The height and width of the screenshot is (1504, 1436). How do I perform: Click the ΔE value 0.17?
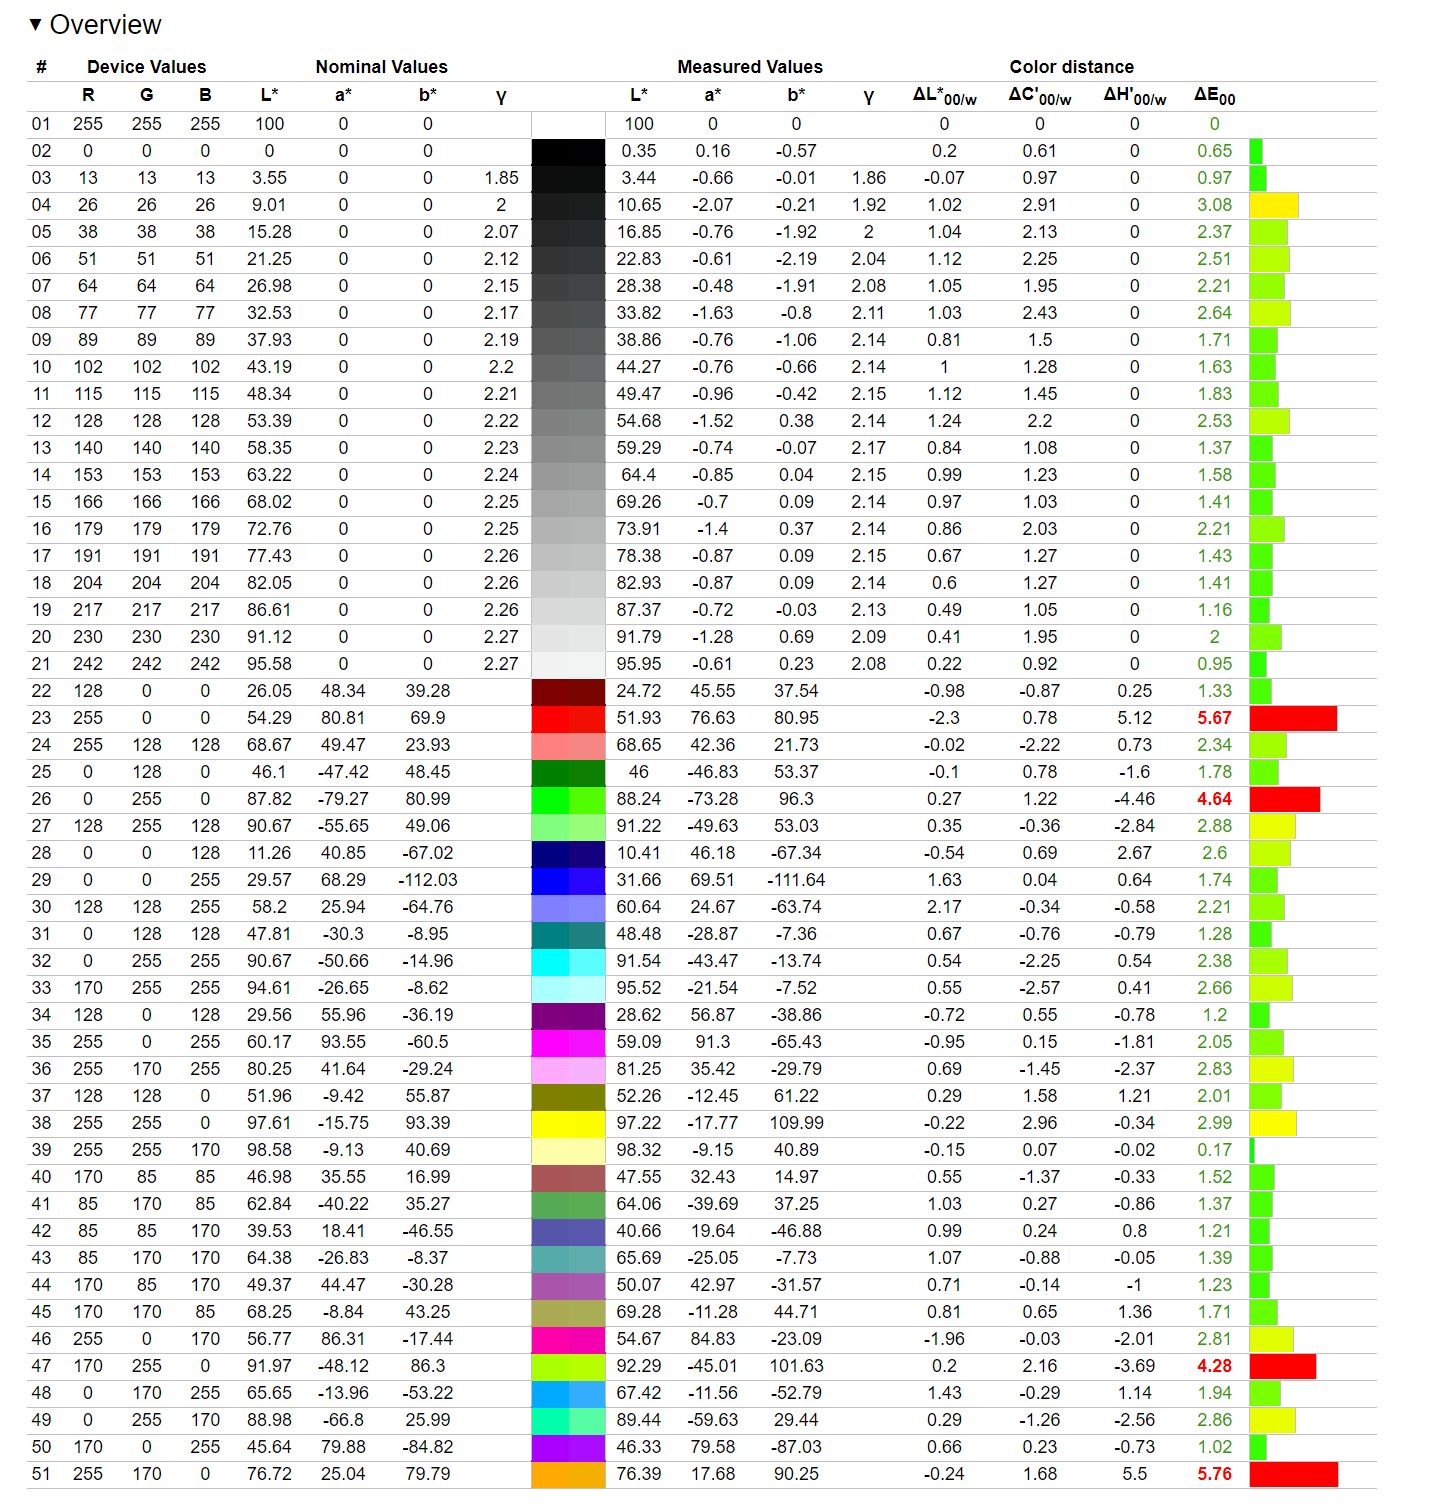pyautogui.click(x=1215, y=1150)
